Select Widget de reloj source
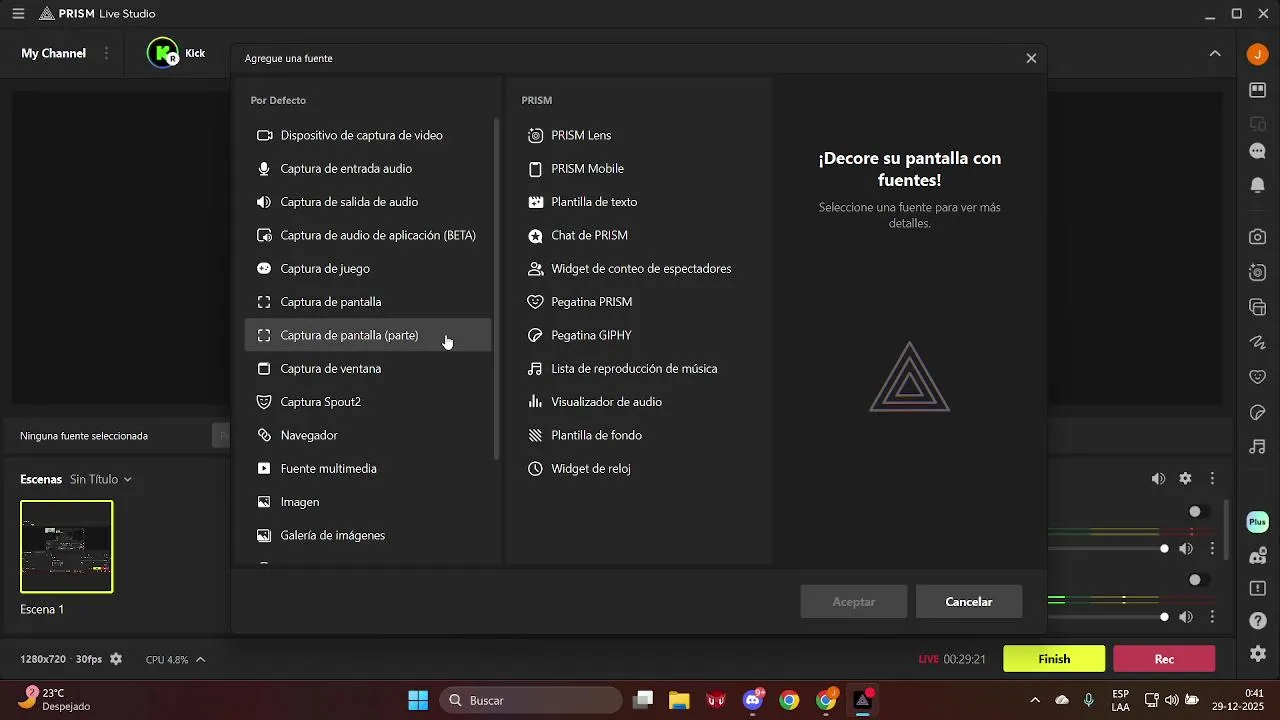The height and width of the screenshot is (720, 1280). pyautogui.click(x=638, y=469)
